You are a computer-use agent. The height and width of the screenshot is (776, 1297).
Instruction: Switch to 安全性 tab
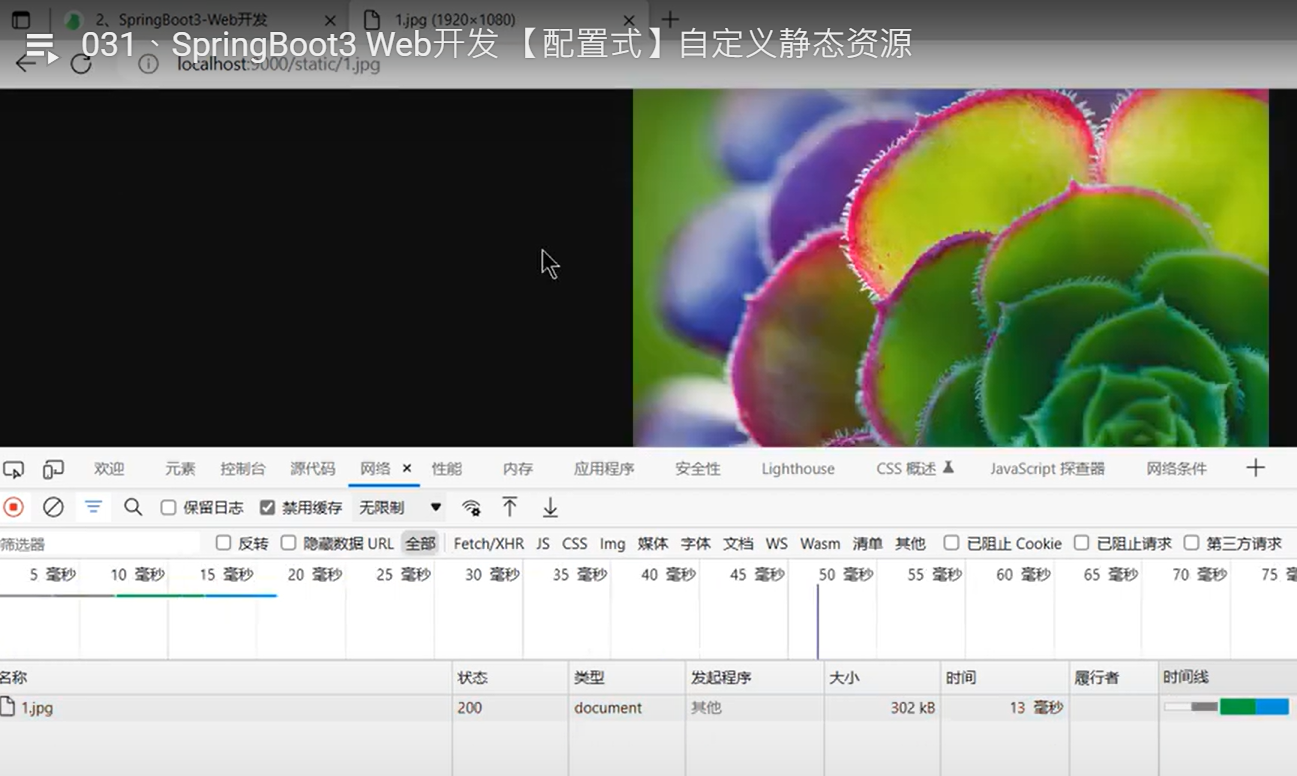698,469
